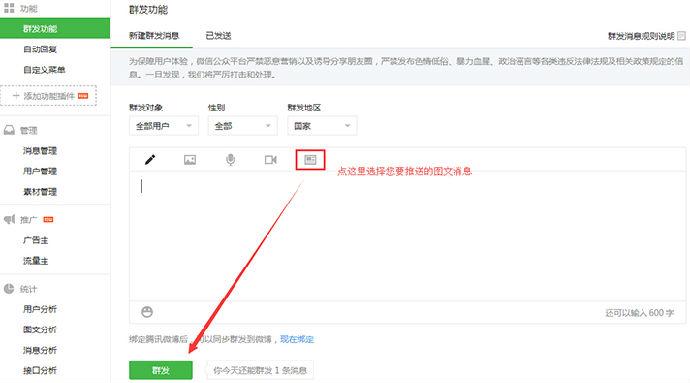The width and height of the screenshot is (690, 383).
Task: Pick the video camera message icon
Action: [271, 160]
